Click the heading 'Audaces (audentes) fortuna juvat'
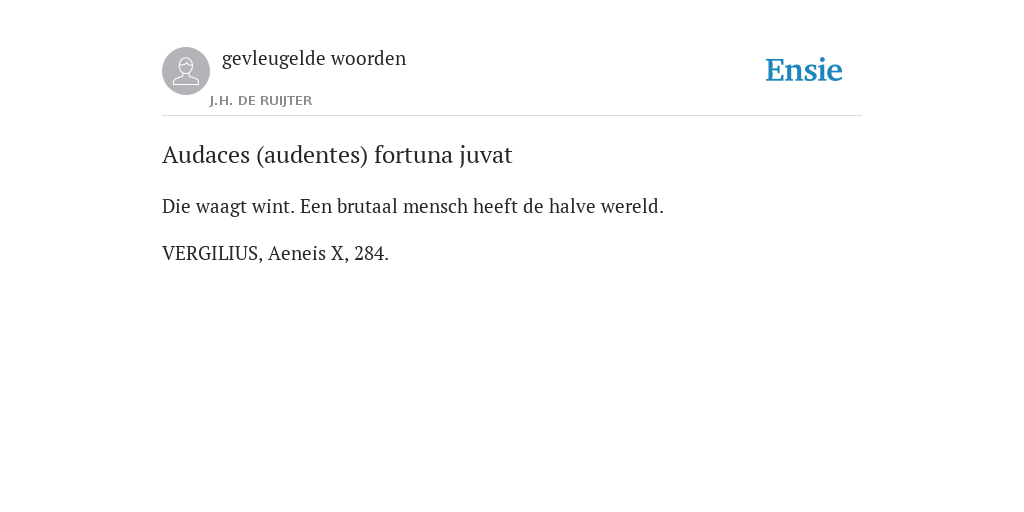The image size is (1024, 512). [337, 155]
